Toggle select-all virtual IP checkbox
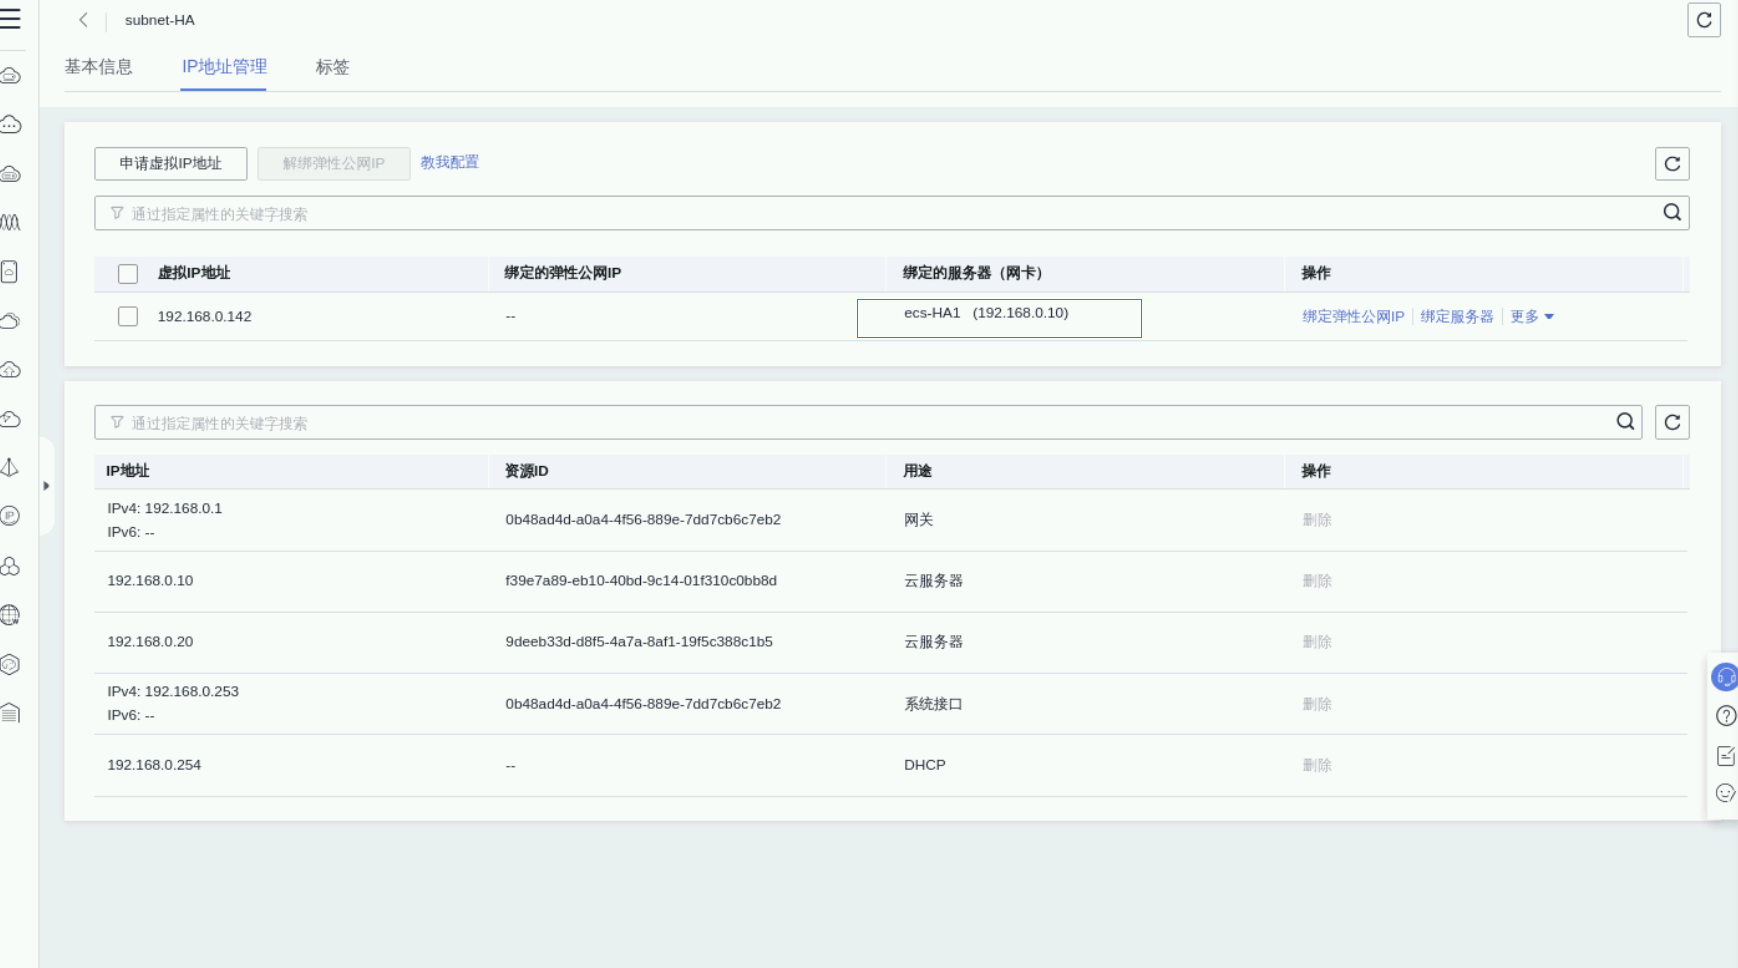 [128, 274]
